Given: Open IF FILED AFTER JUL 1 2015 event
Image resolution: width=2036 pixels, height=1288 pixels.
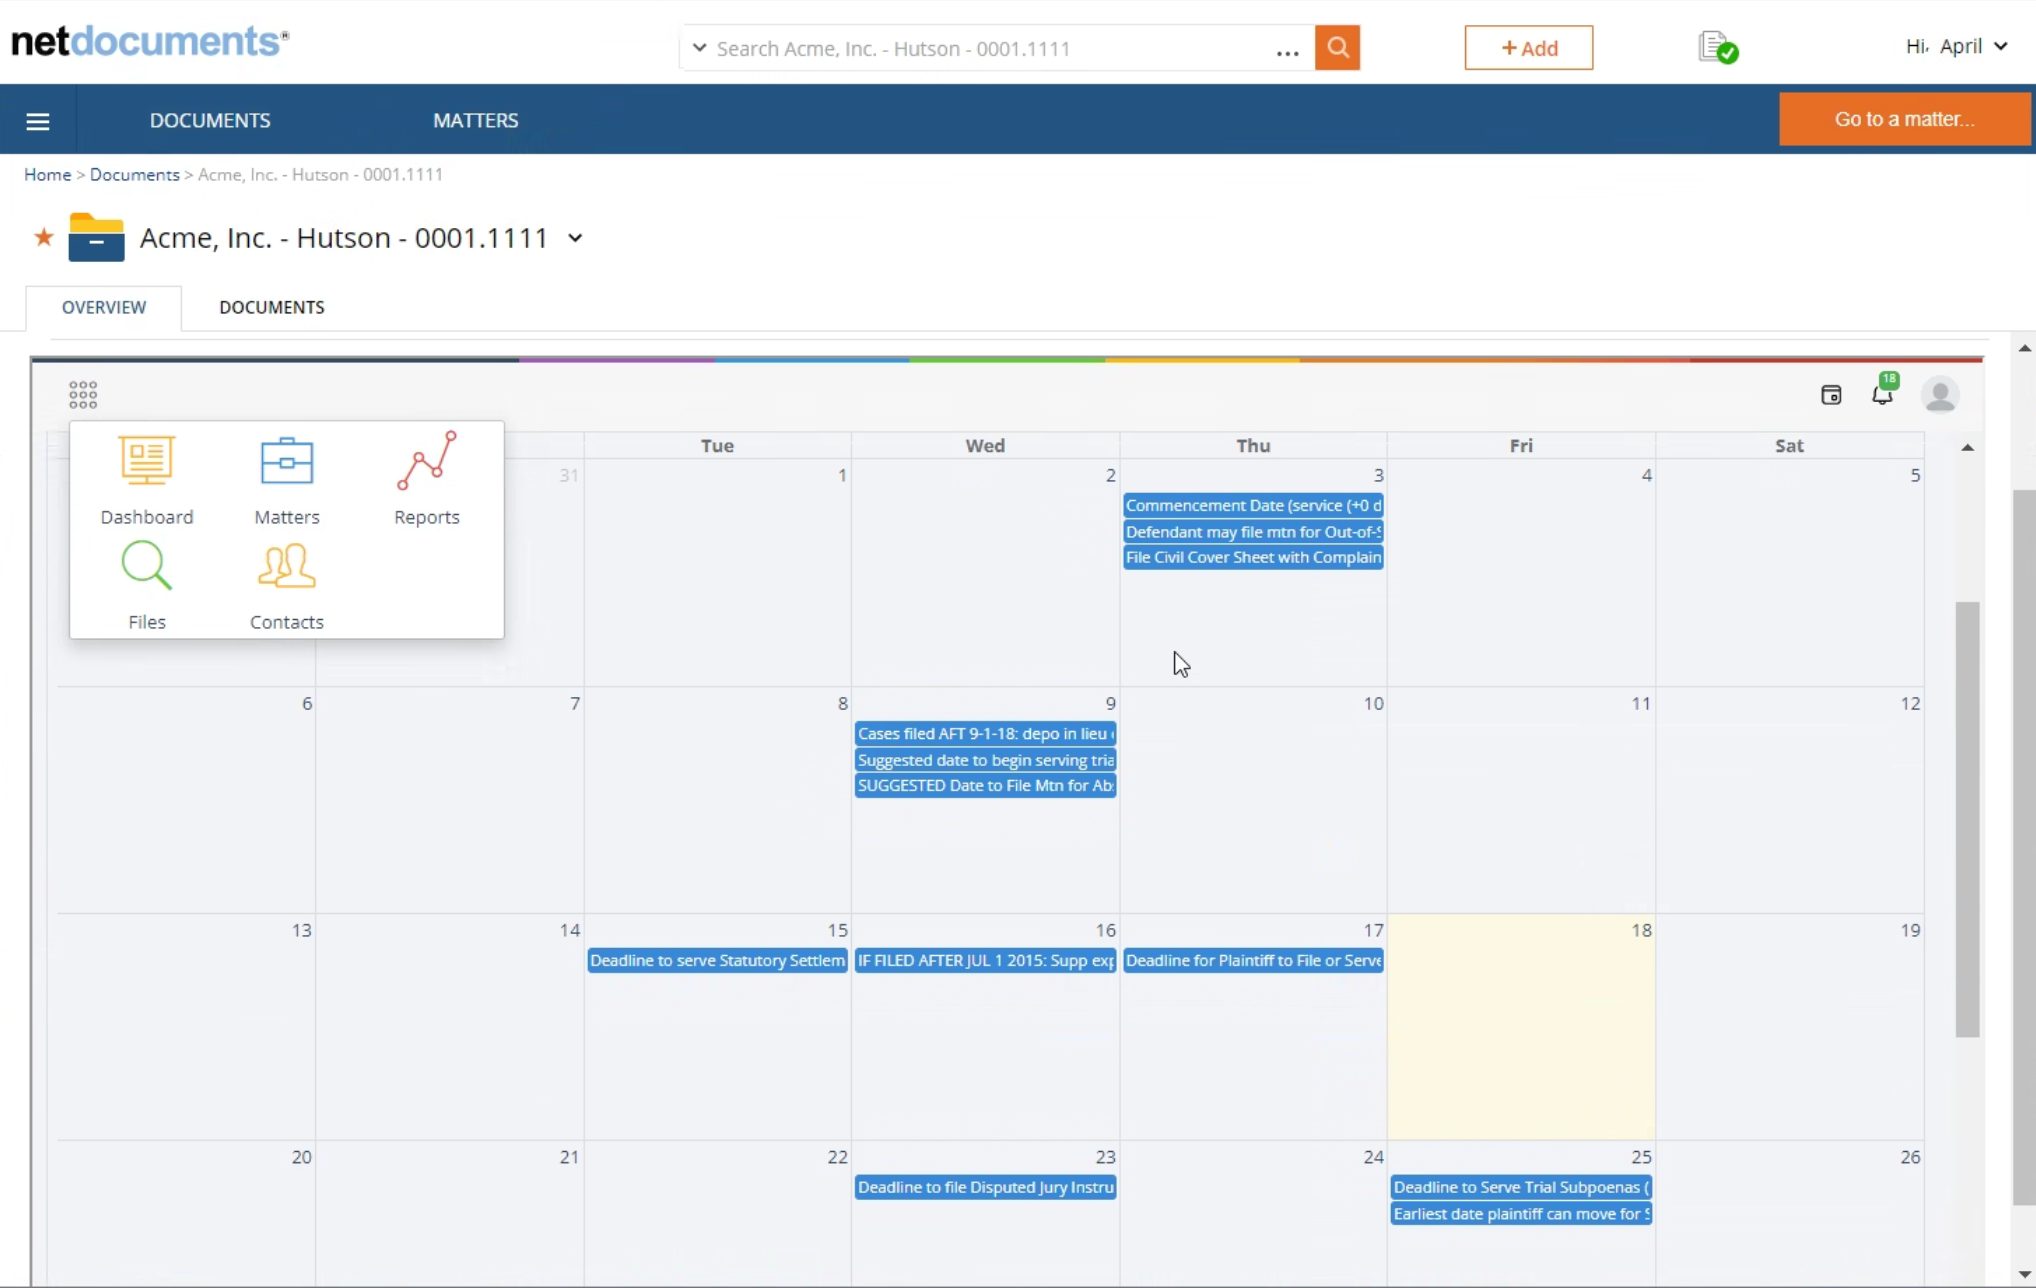Looking at the screenshot, I should pos(985,960).
